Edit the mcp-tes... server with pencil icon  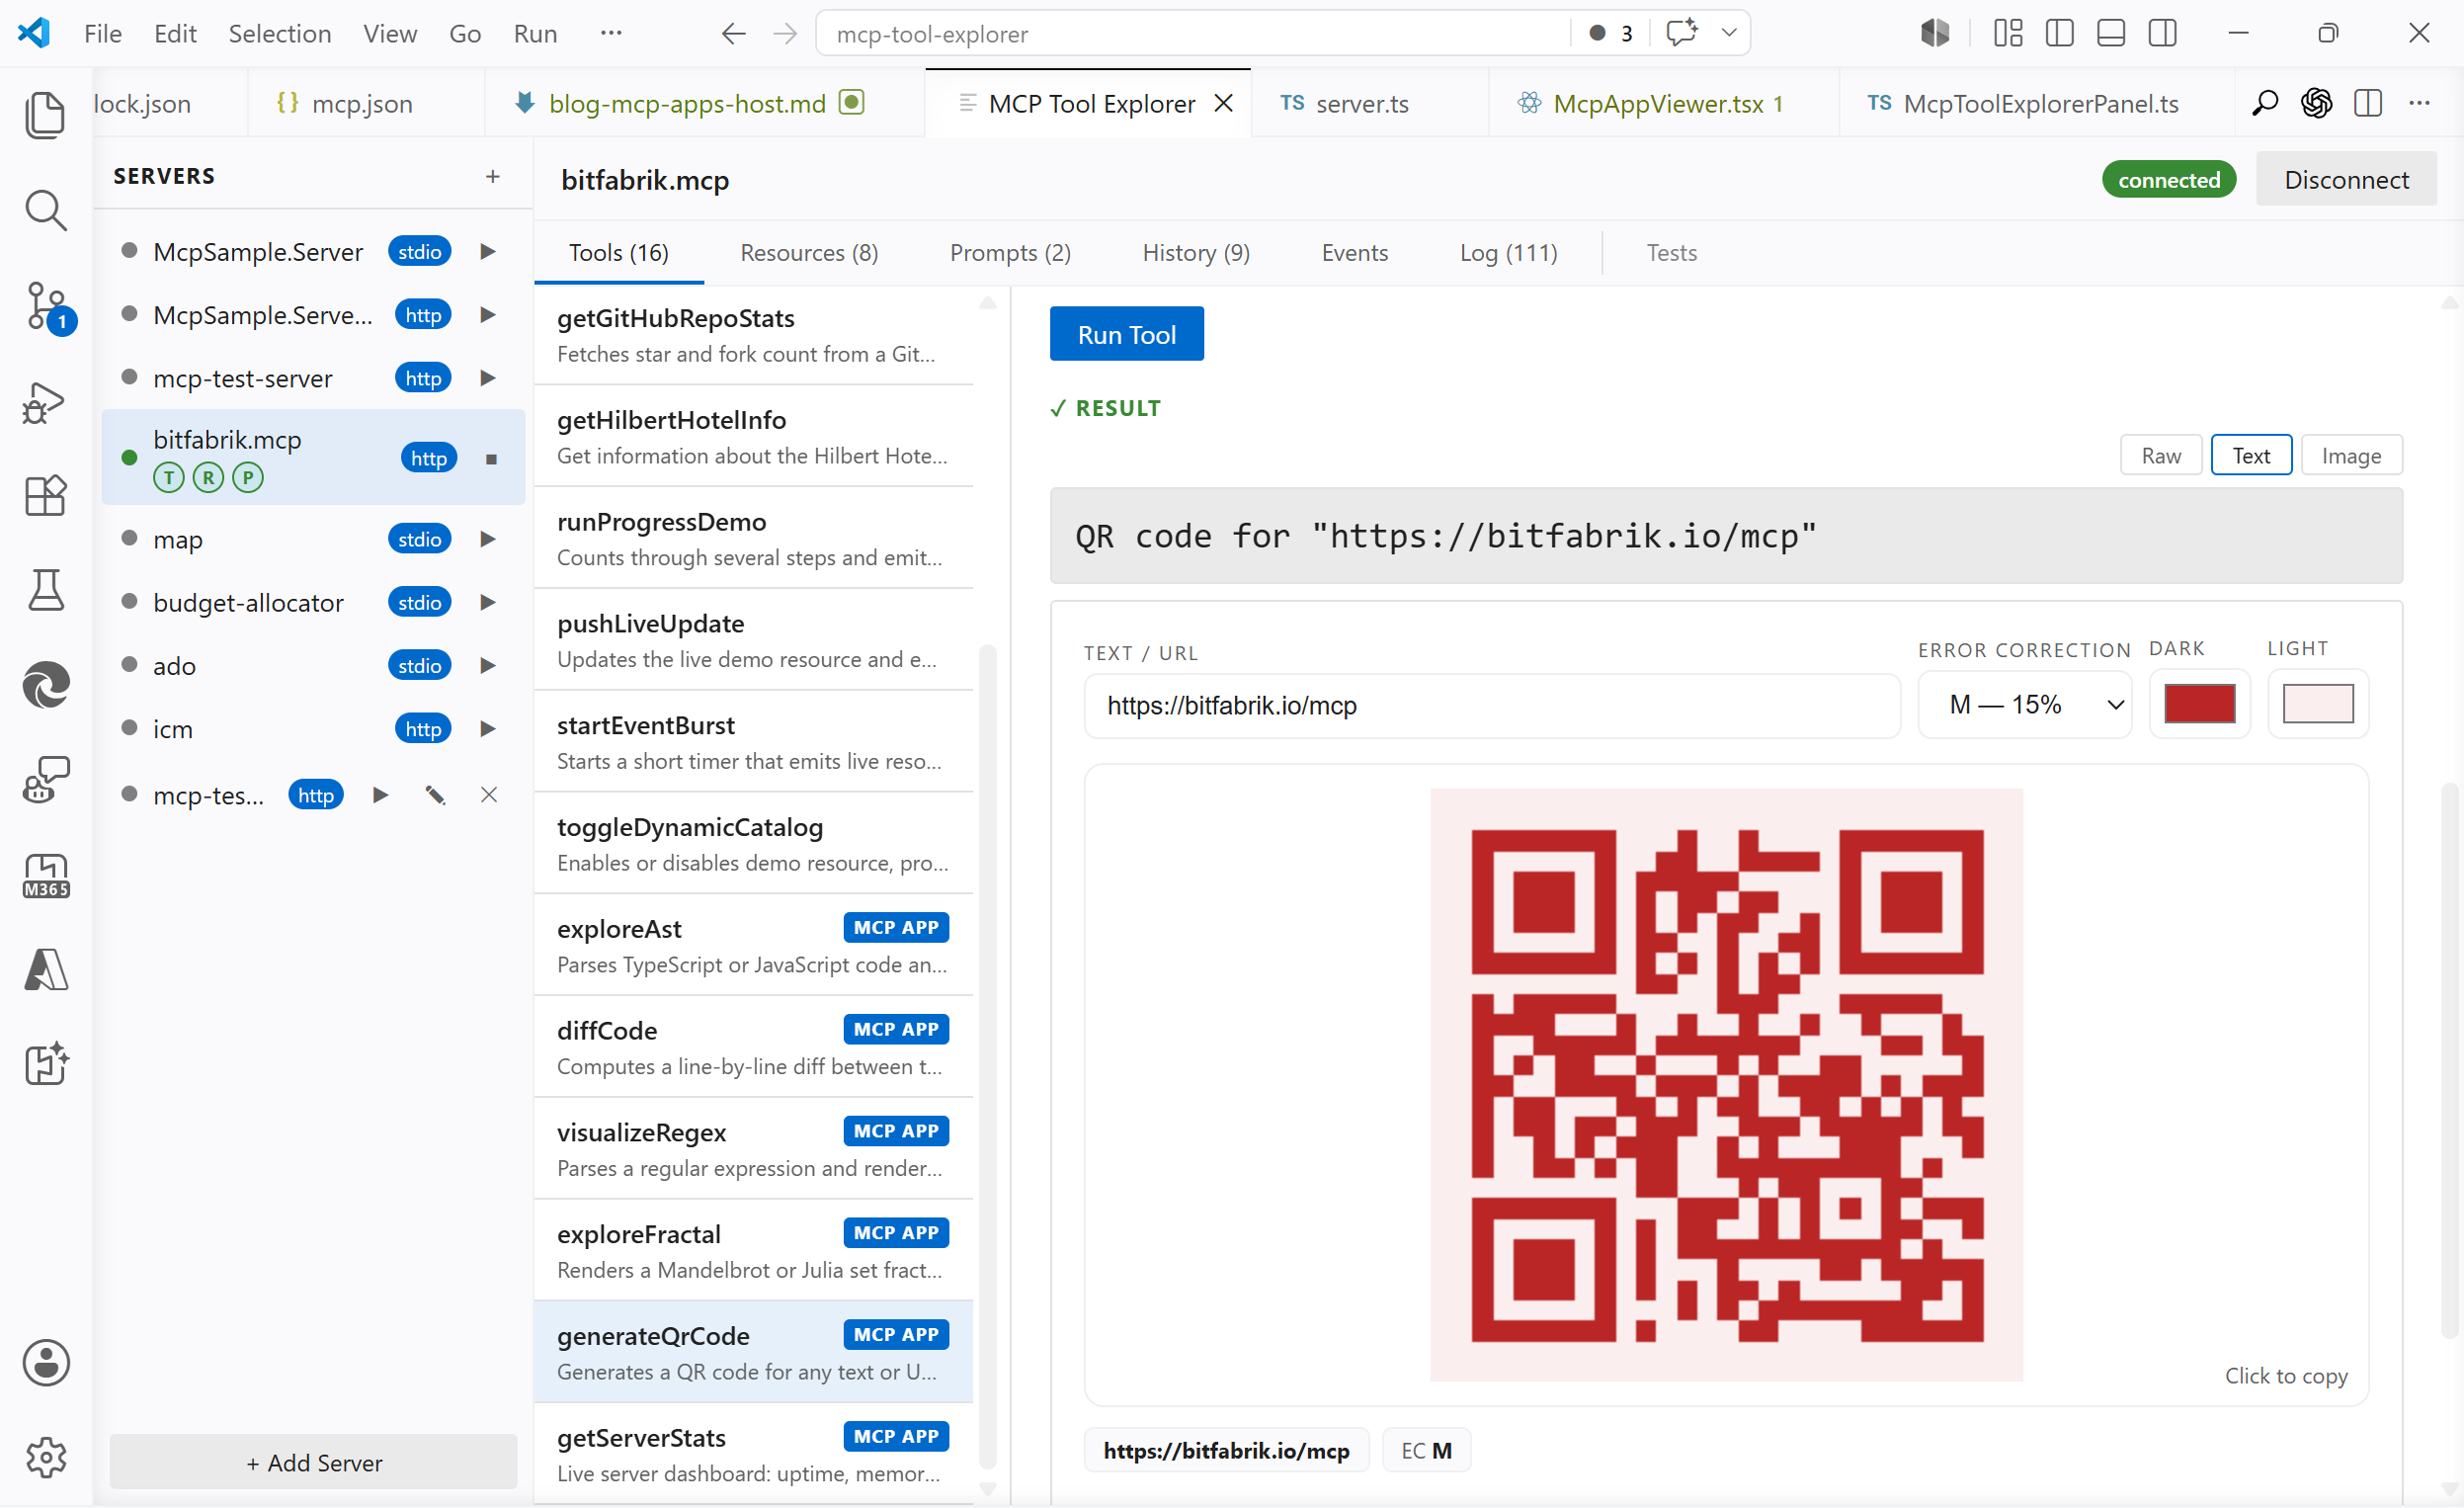pos(435,795)
